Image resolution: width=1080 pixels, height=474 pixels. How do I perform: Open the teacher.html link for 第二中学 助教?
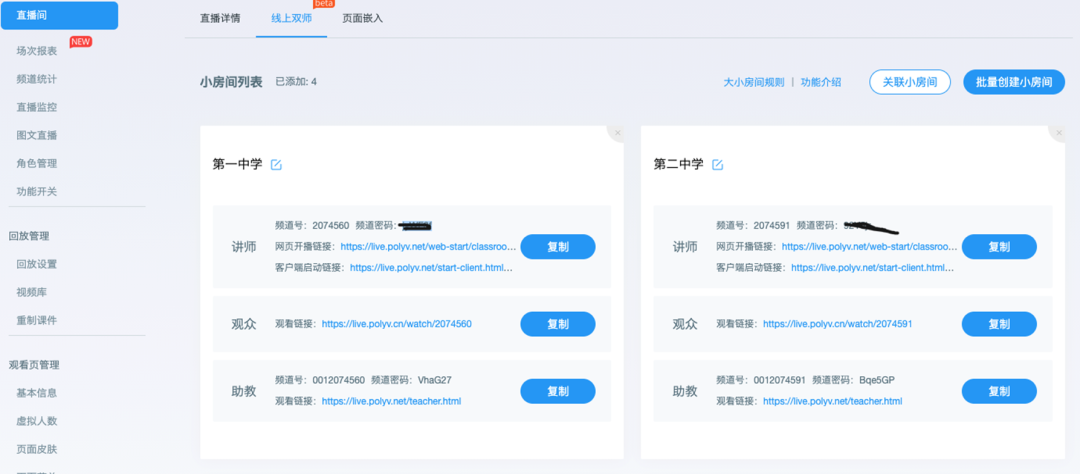pyautogui.click(x=832, y=401)
